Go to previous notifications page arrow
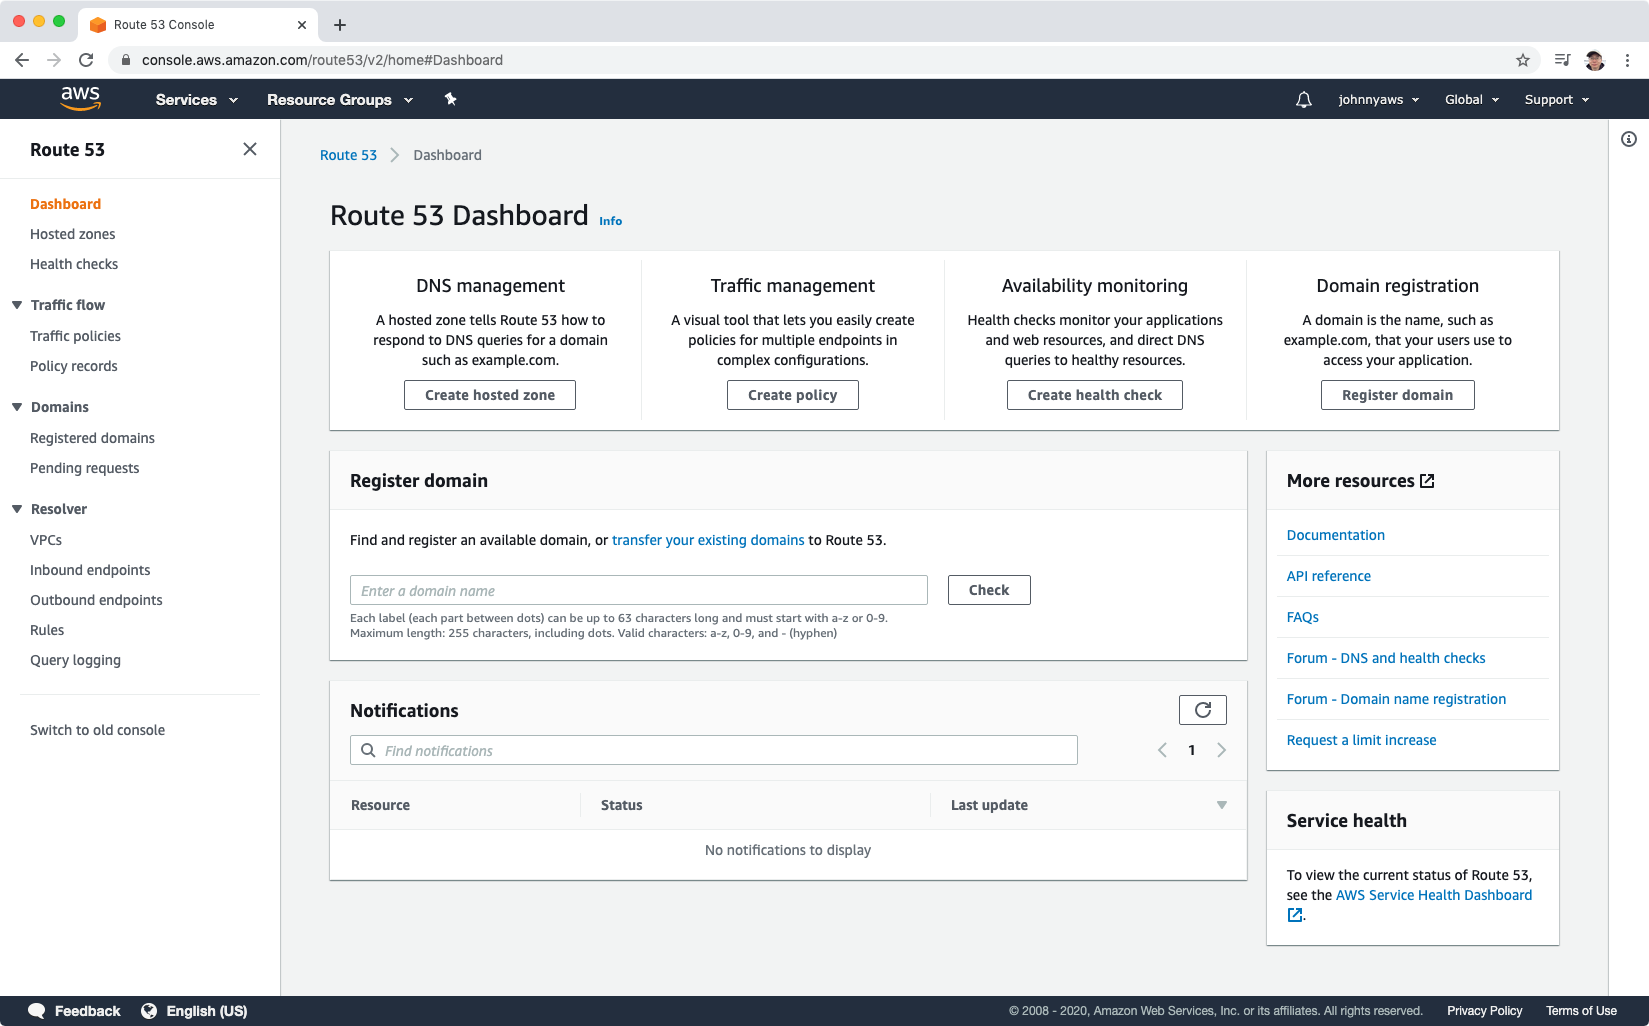Viewport: 1649px width, 1026px height. click(1162, 750)
